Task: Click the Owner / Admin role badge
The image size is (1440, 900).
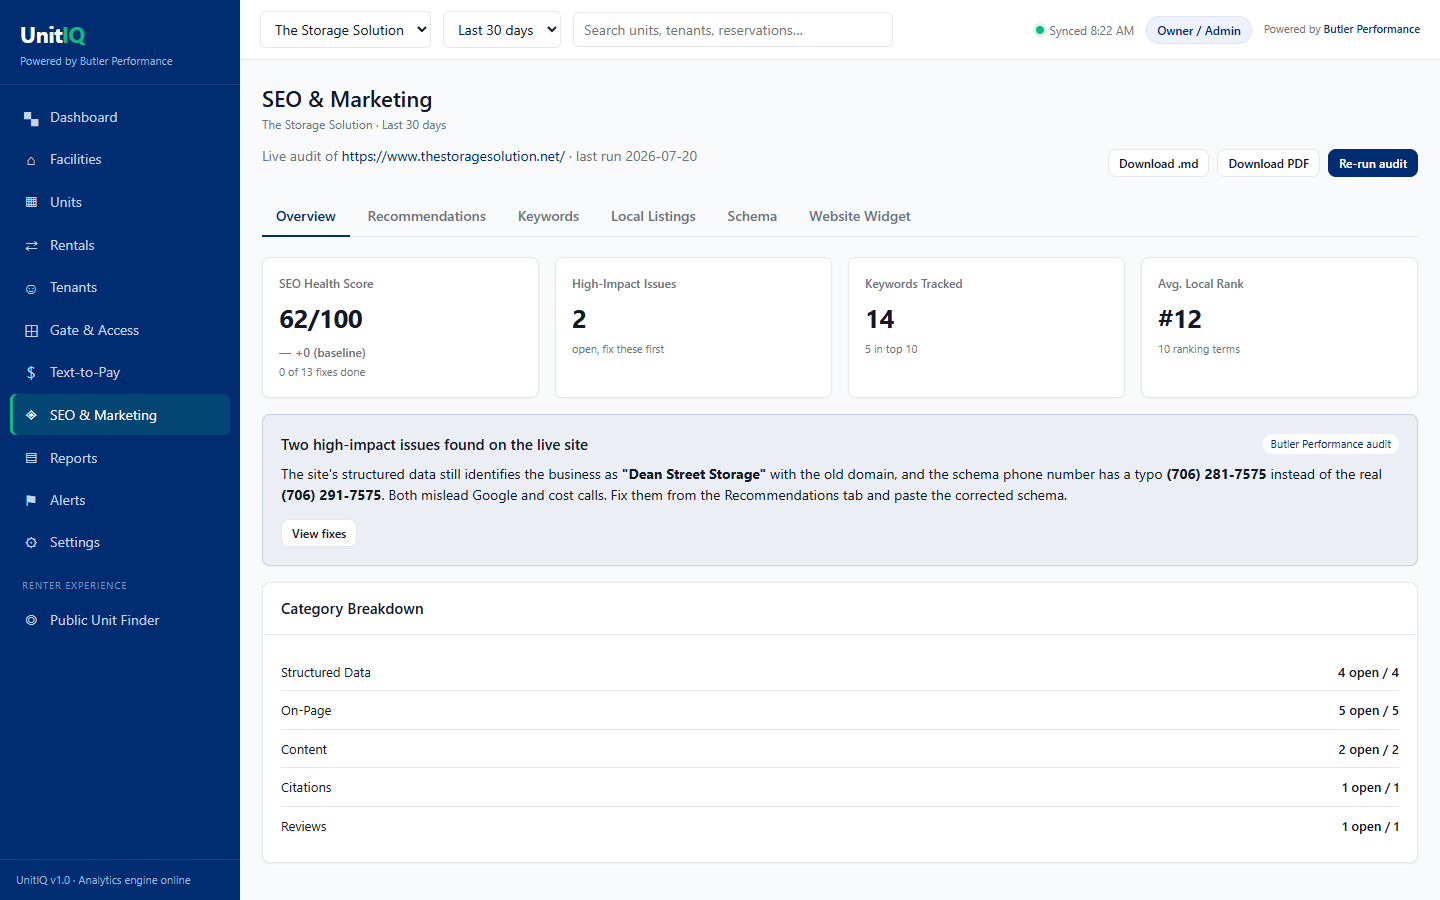Action: (1199, 30)
